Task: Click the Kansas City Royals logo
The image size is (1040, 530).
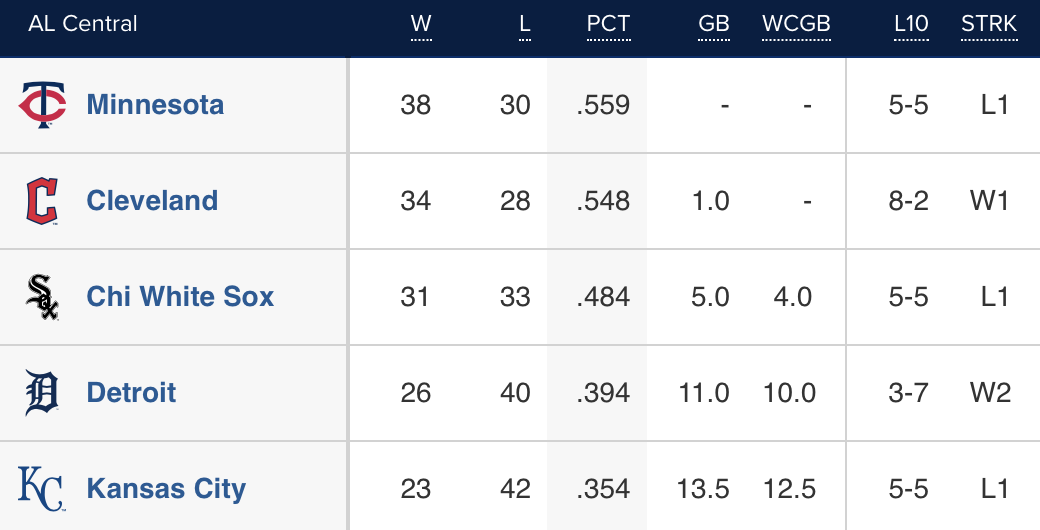Action: point(42,489)
